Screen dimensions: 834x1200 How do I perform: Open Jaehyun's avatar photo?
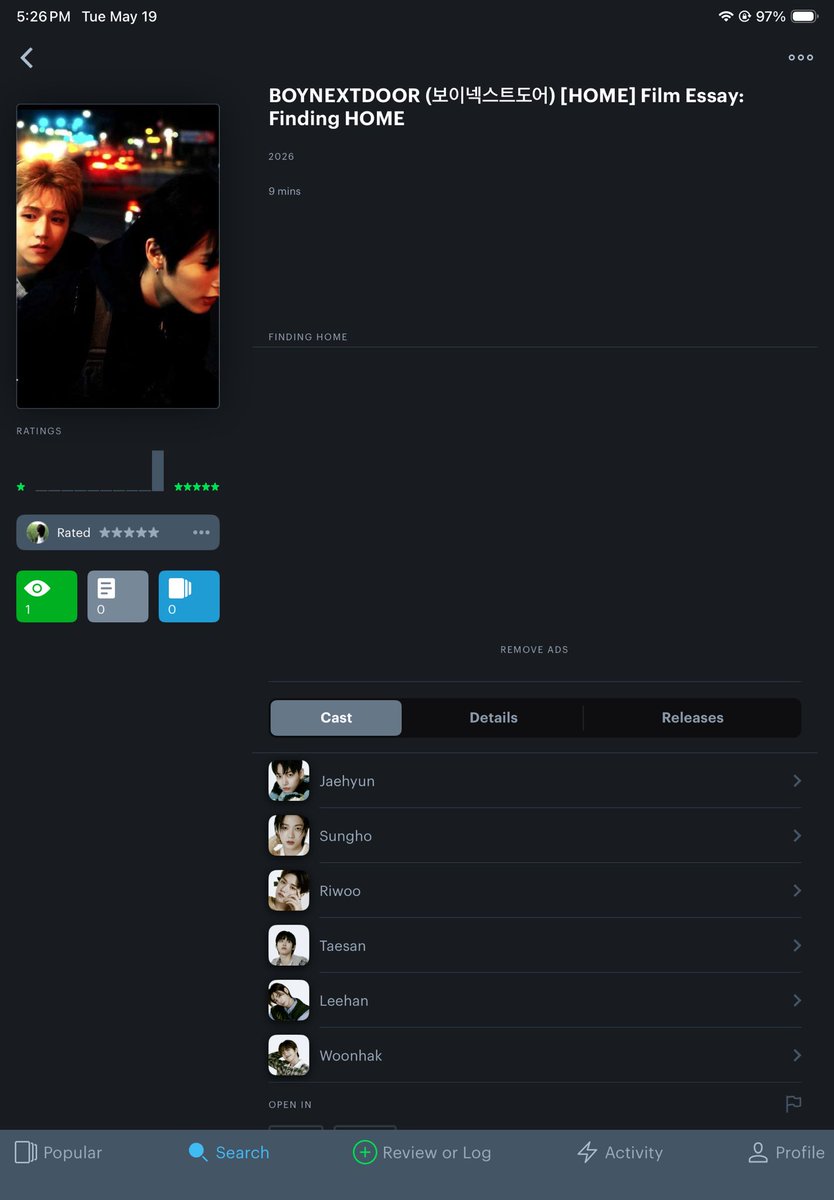[289, 781]
